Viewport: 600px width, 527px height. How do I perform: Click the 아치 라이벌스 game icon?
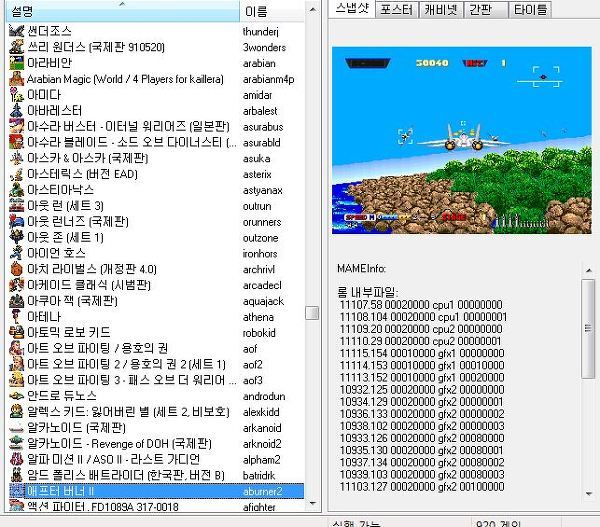[x=16, y=269]
